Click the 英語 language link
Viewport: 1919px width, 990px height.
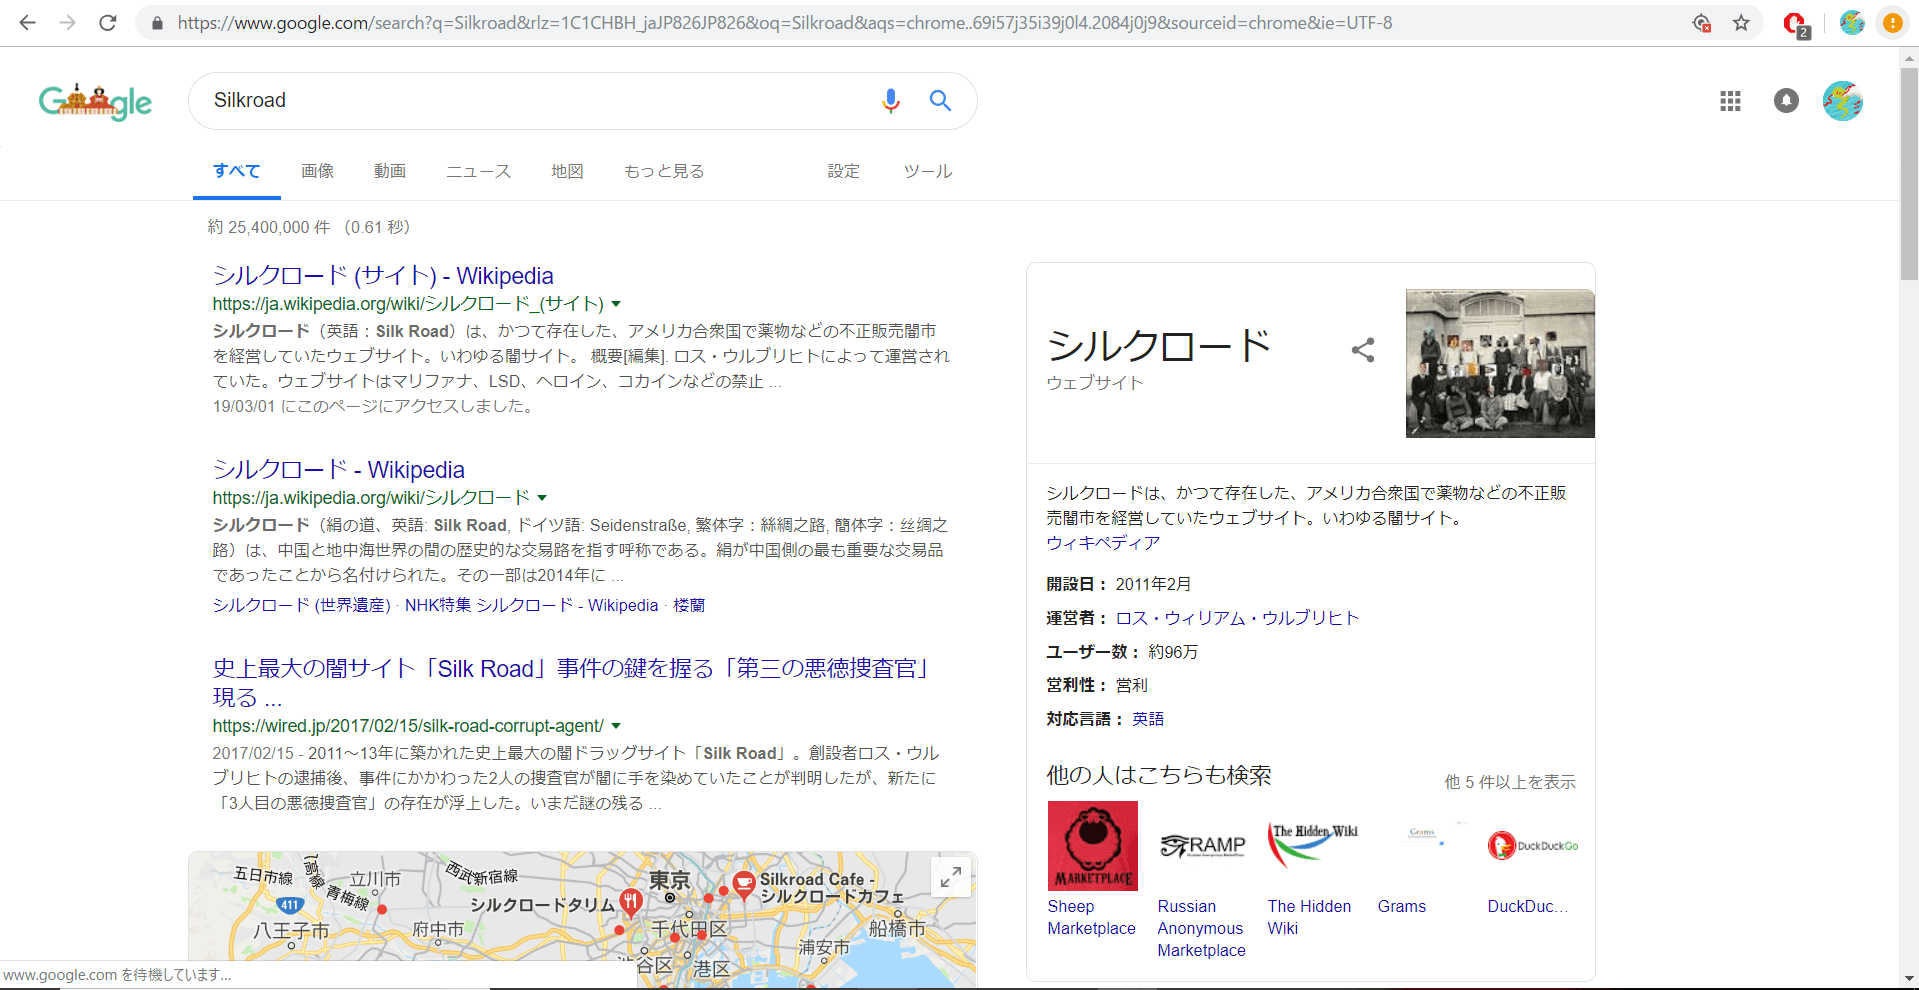point(1148,719)
